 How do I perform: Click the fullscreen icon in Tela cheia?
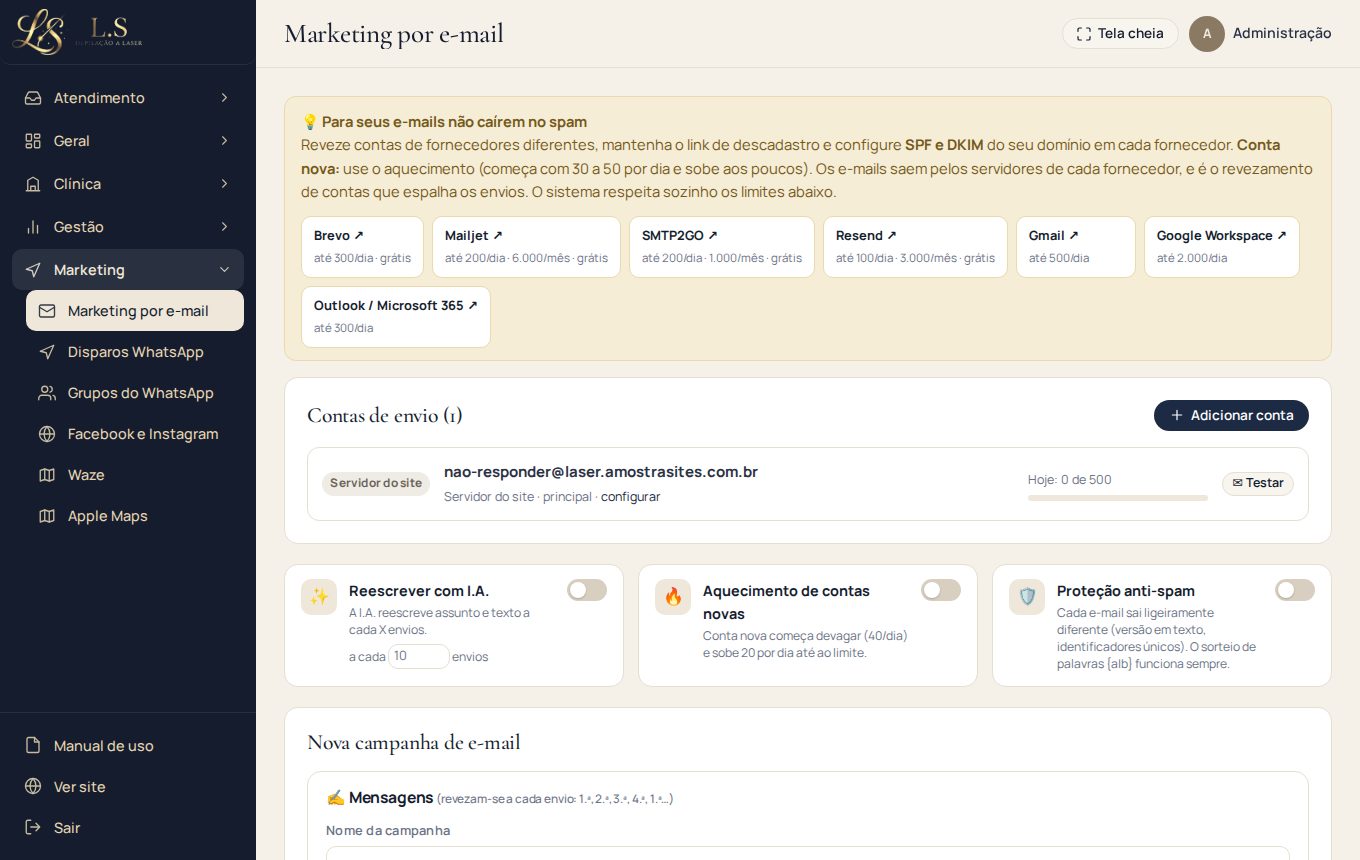coord(1084,34)
